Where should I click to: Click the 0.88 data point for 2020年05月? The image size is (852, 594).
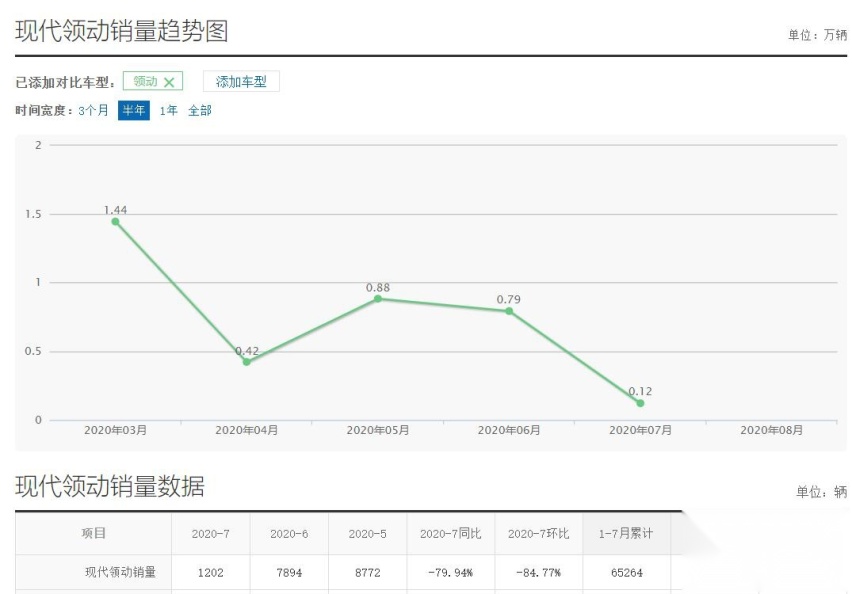[x=378, y=298]
